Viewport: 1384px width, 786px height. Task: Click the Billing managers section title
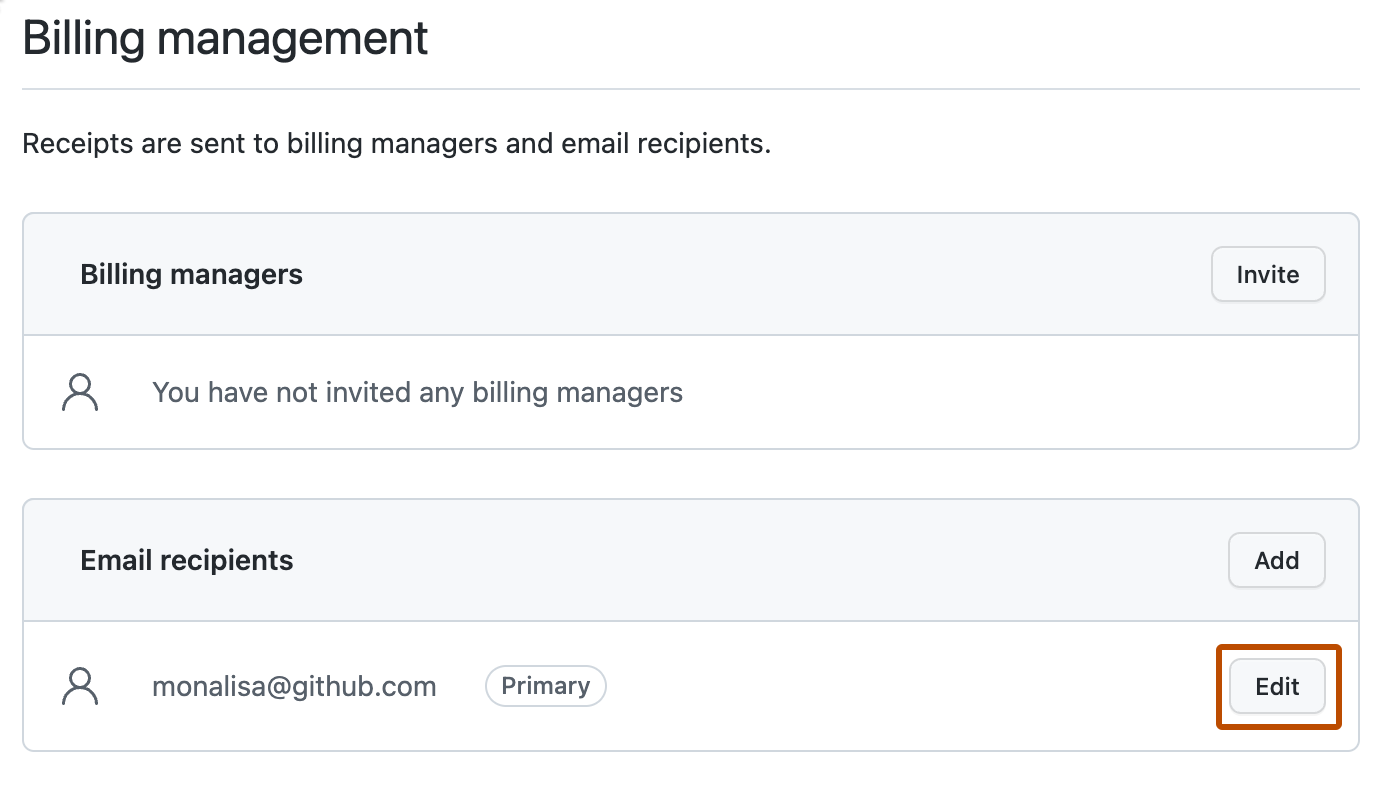191,275
